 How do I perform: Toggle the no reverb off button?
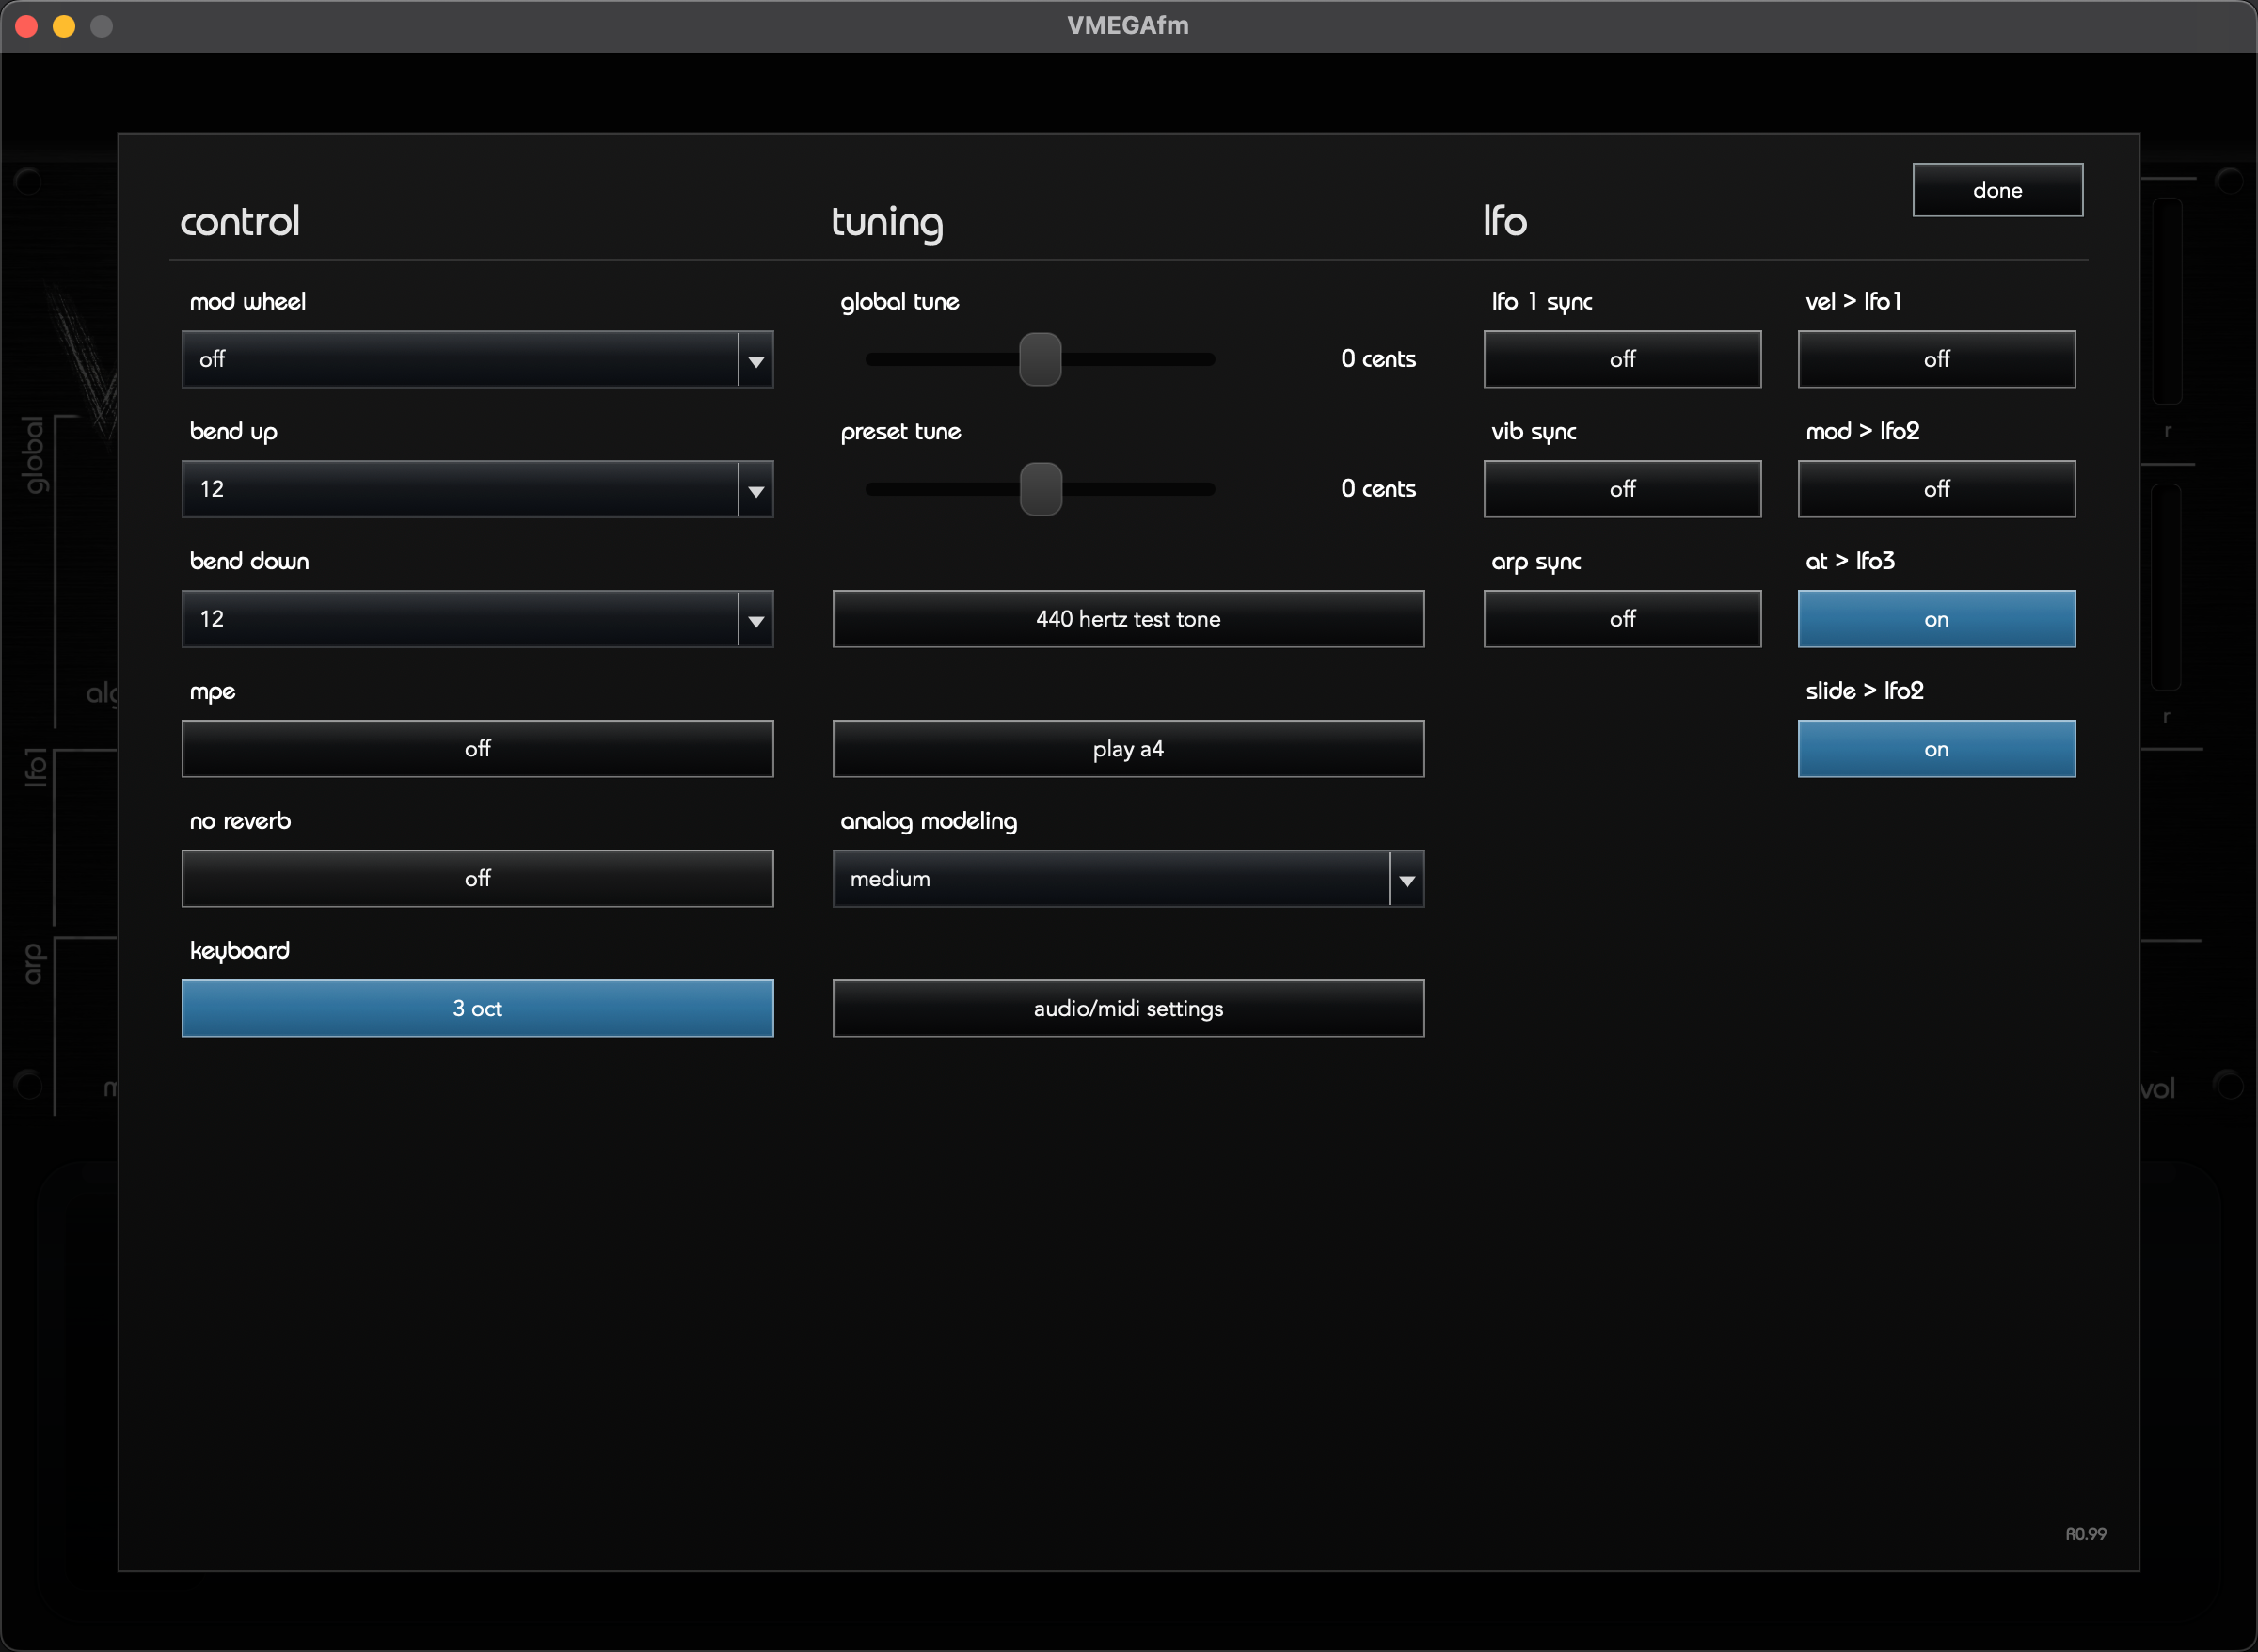point(478,879)
